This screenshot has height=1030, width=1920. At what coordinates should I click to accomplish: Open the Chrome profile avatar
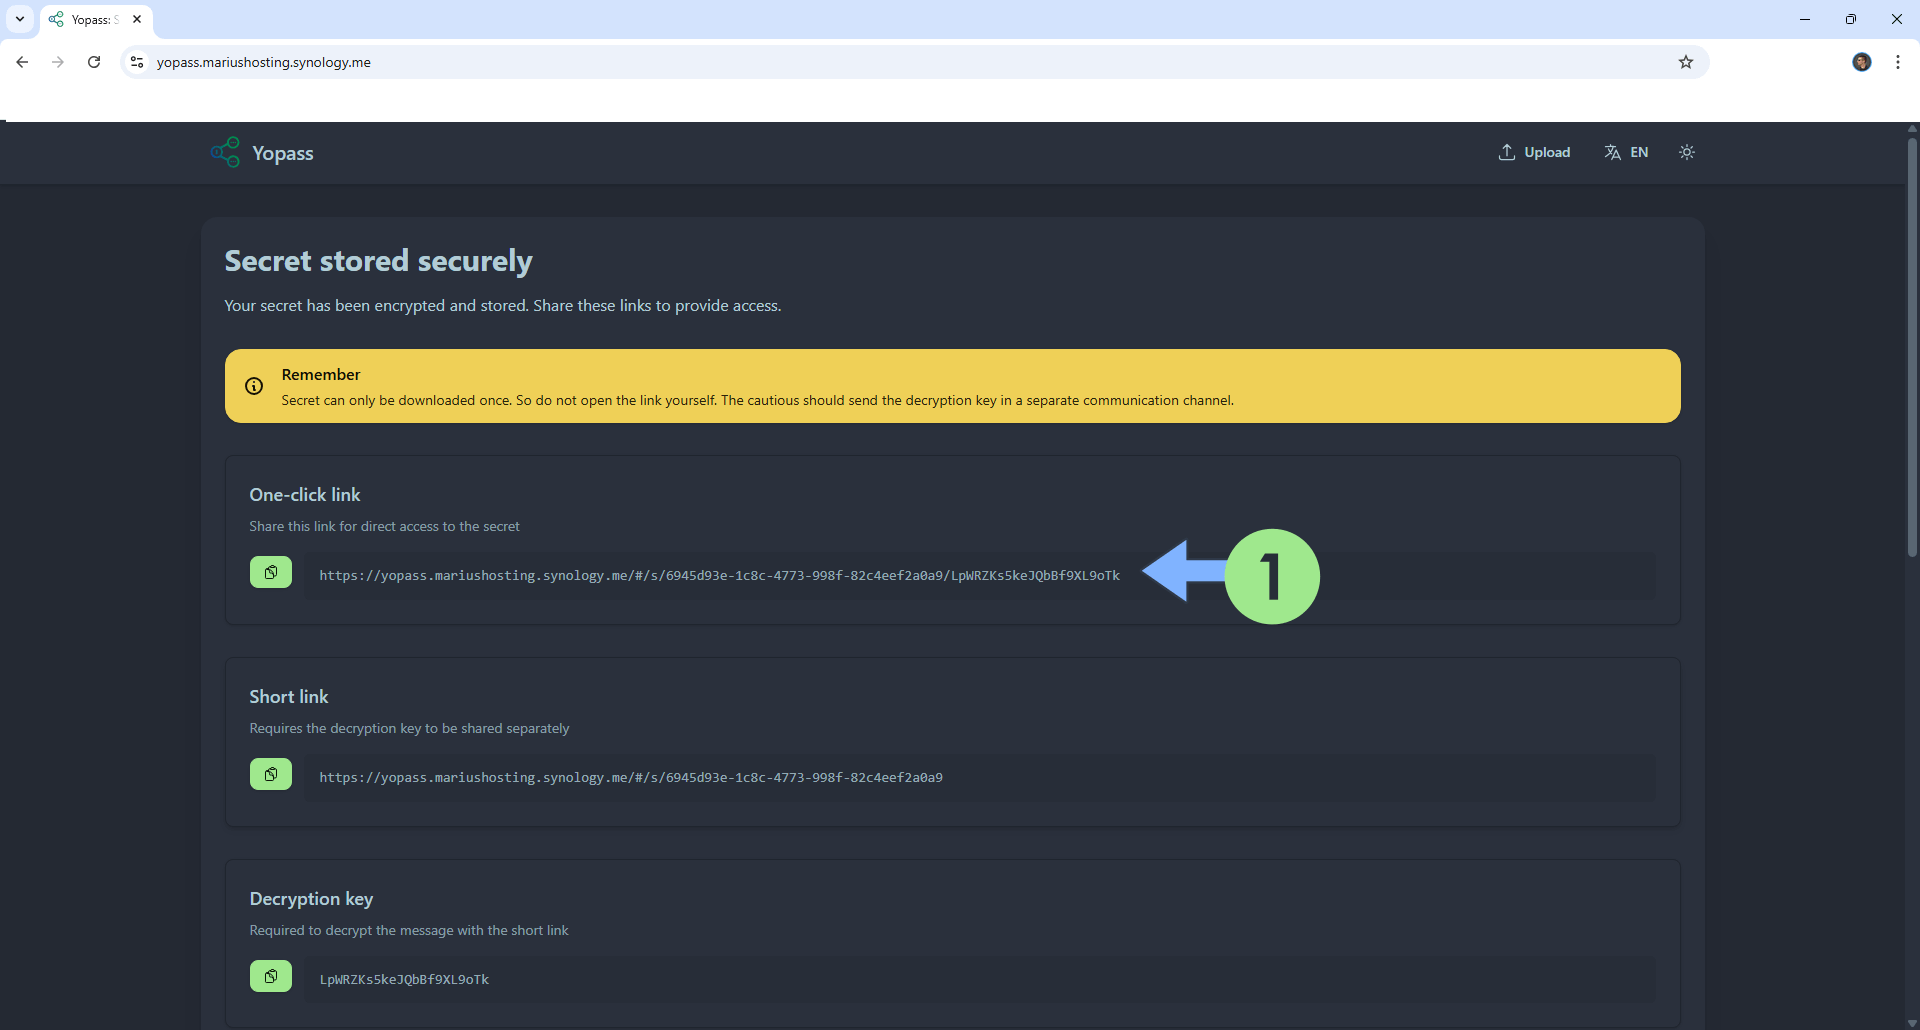[1861, 62]
